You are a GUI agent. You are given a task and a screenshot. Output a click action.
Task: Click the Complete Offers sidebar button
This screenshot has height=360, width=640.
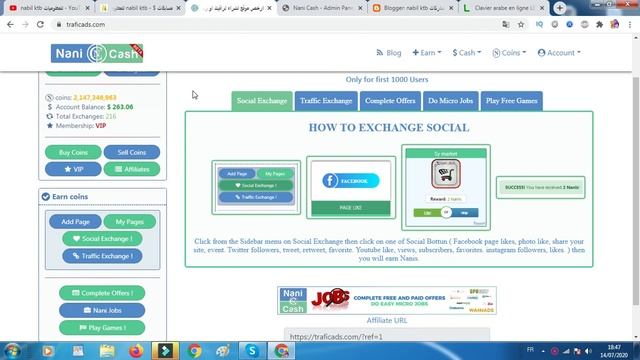(102, 293)
